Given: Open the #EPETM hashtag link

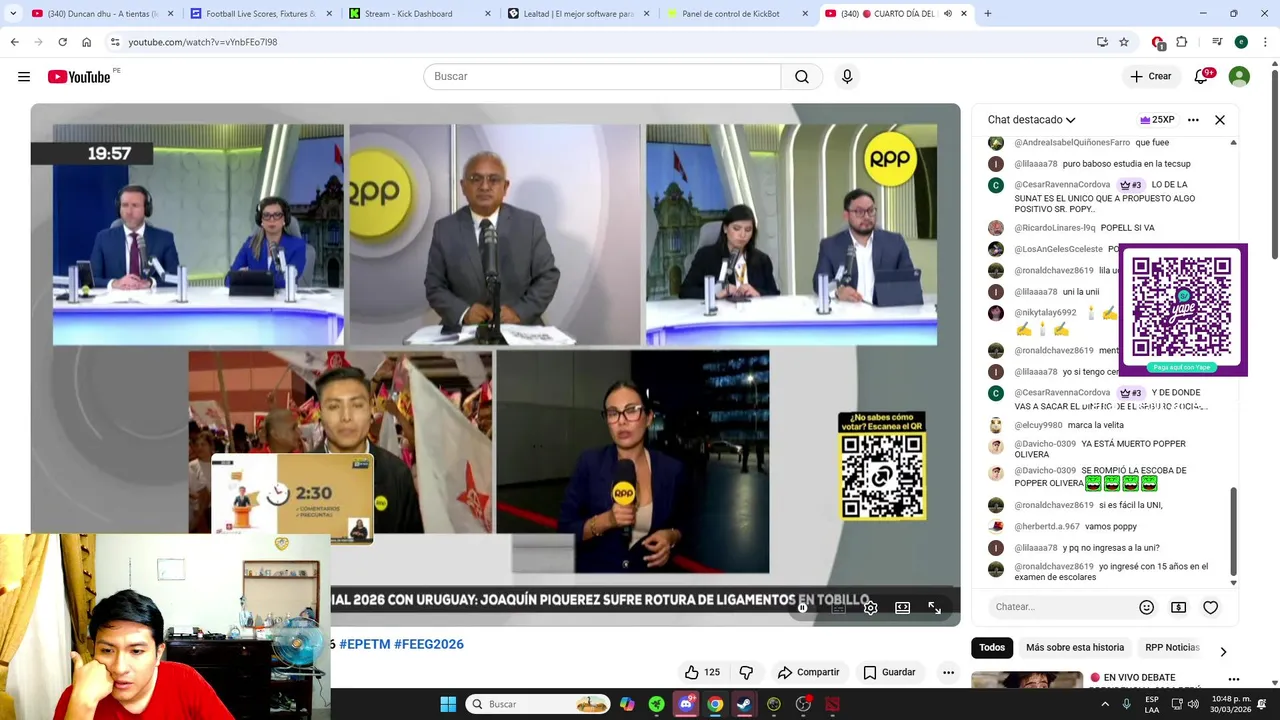Looking at the screenshot, I should click(x=365, y=645).
